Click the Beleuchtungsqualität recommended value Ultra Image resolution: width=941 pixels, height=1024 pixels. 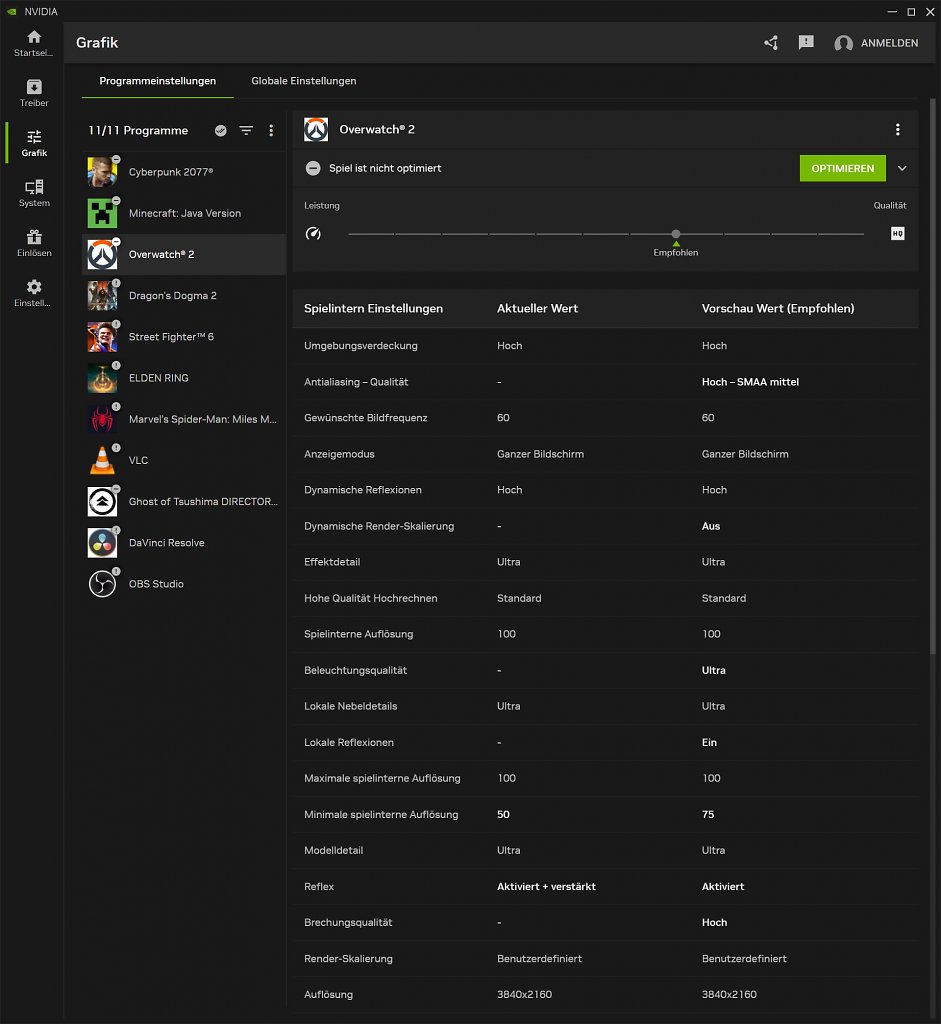point(713,670)
